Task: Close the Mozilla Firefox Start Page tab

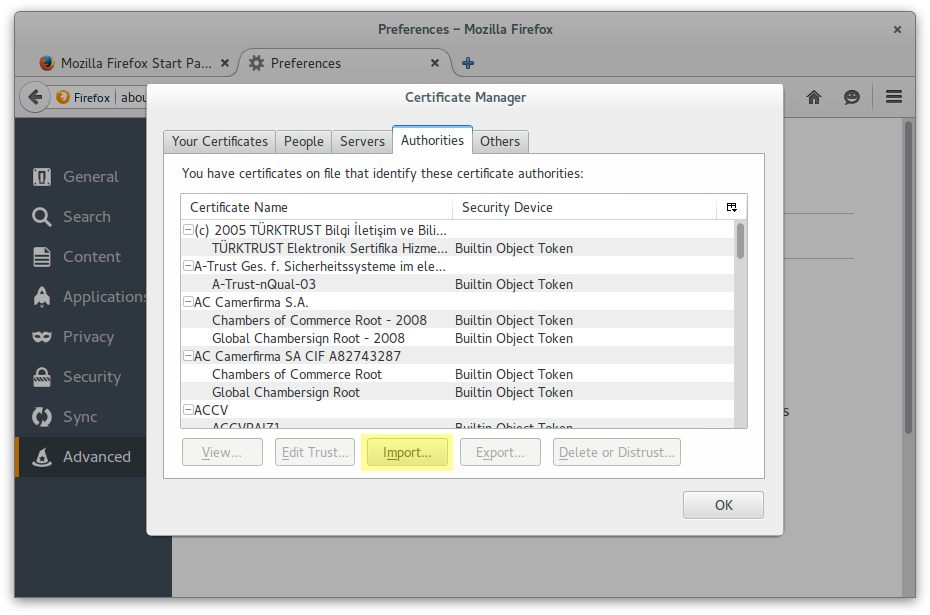Action: click(x=225, y=63)
